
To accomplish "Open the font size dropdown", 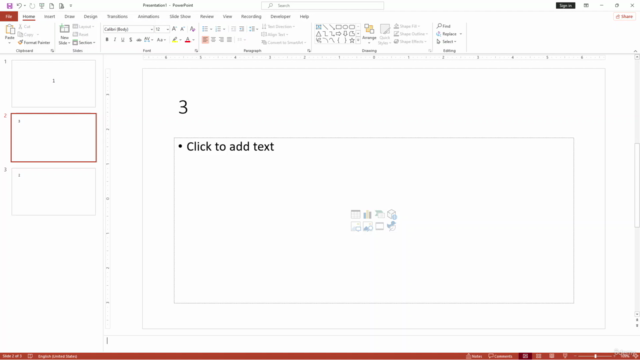I will click(x=167, y=29).
